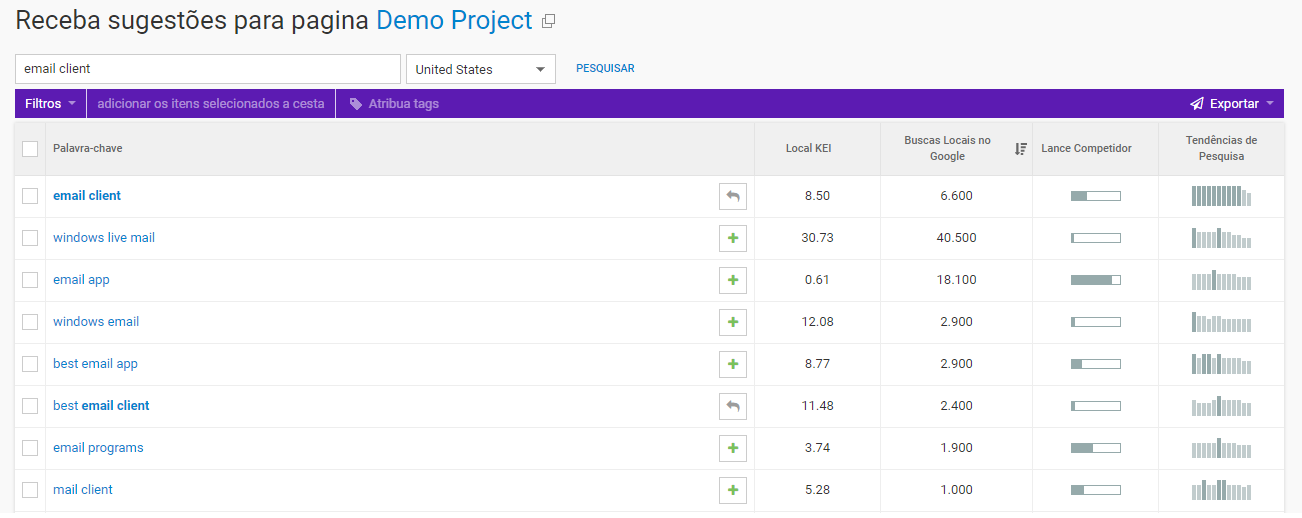This screenshot has width=1302, height=518.
Task: Check the best email client row checkbox
Action: tap(30, 406)
